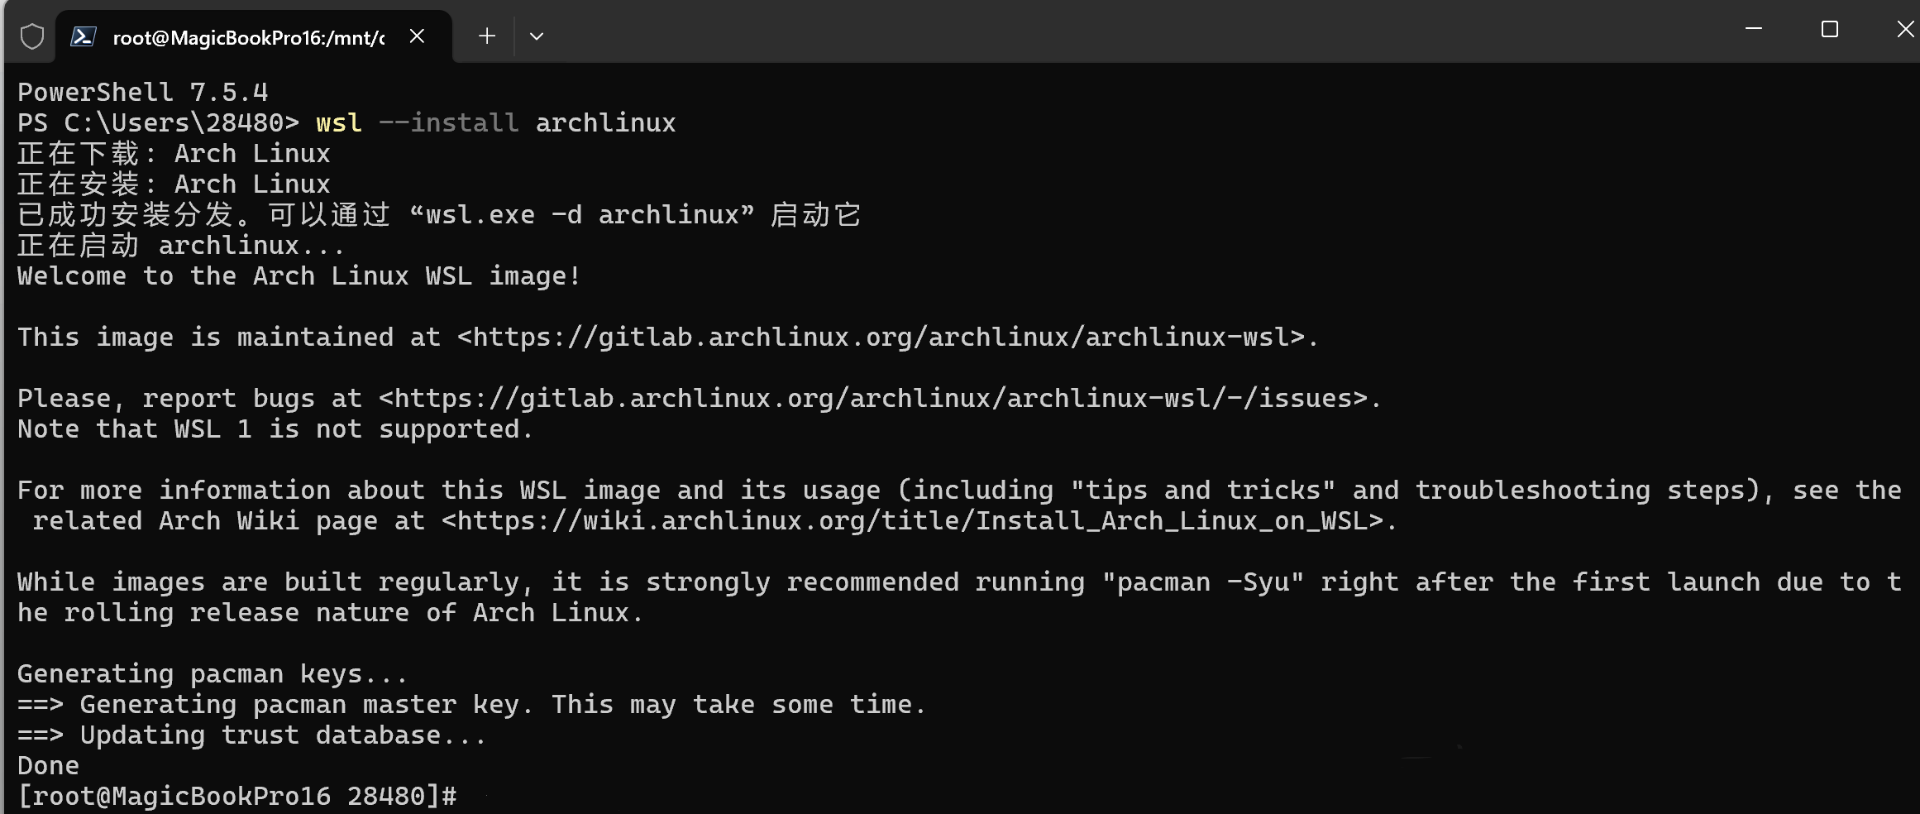Minimize the terminal window

(x=1753, y=29)
